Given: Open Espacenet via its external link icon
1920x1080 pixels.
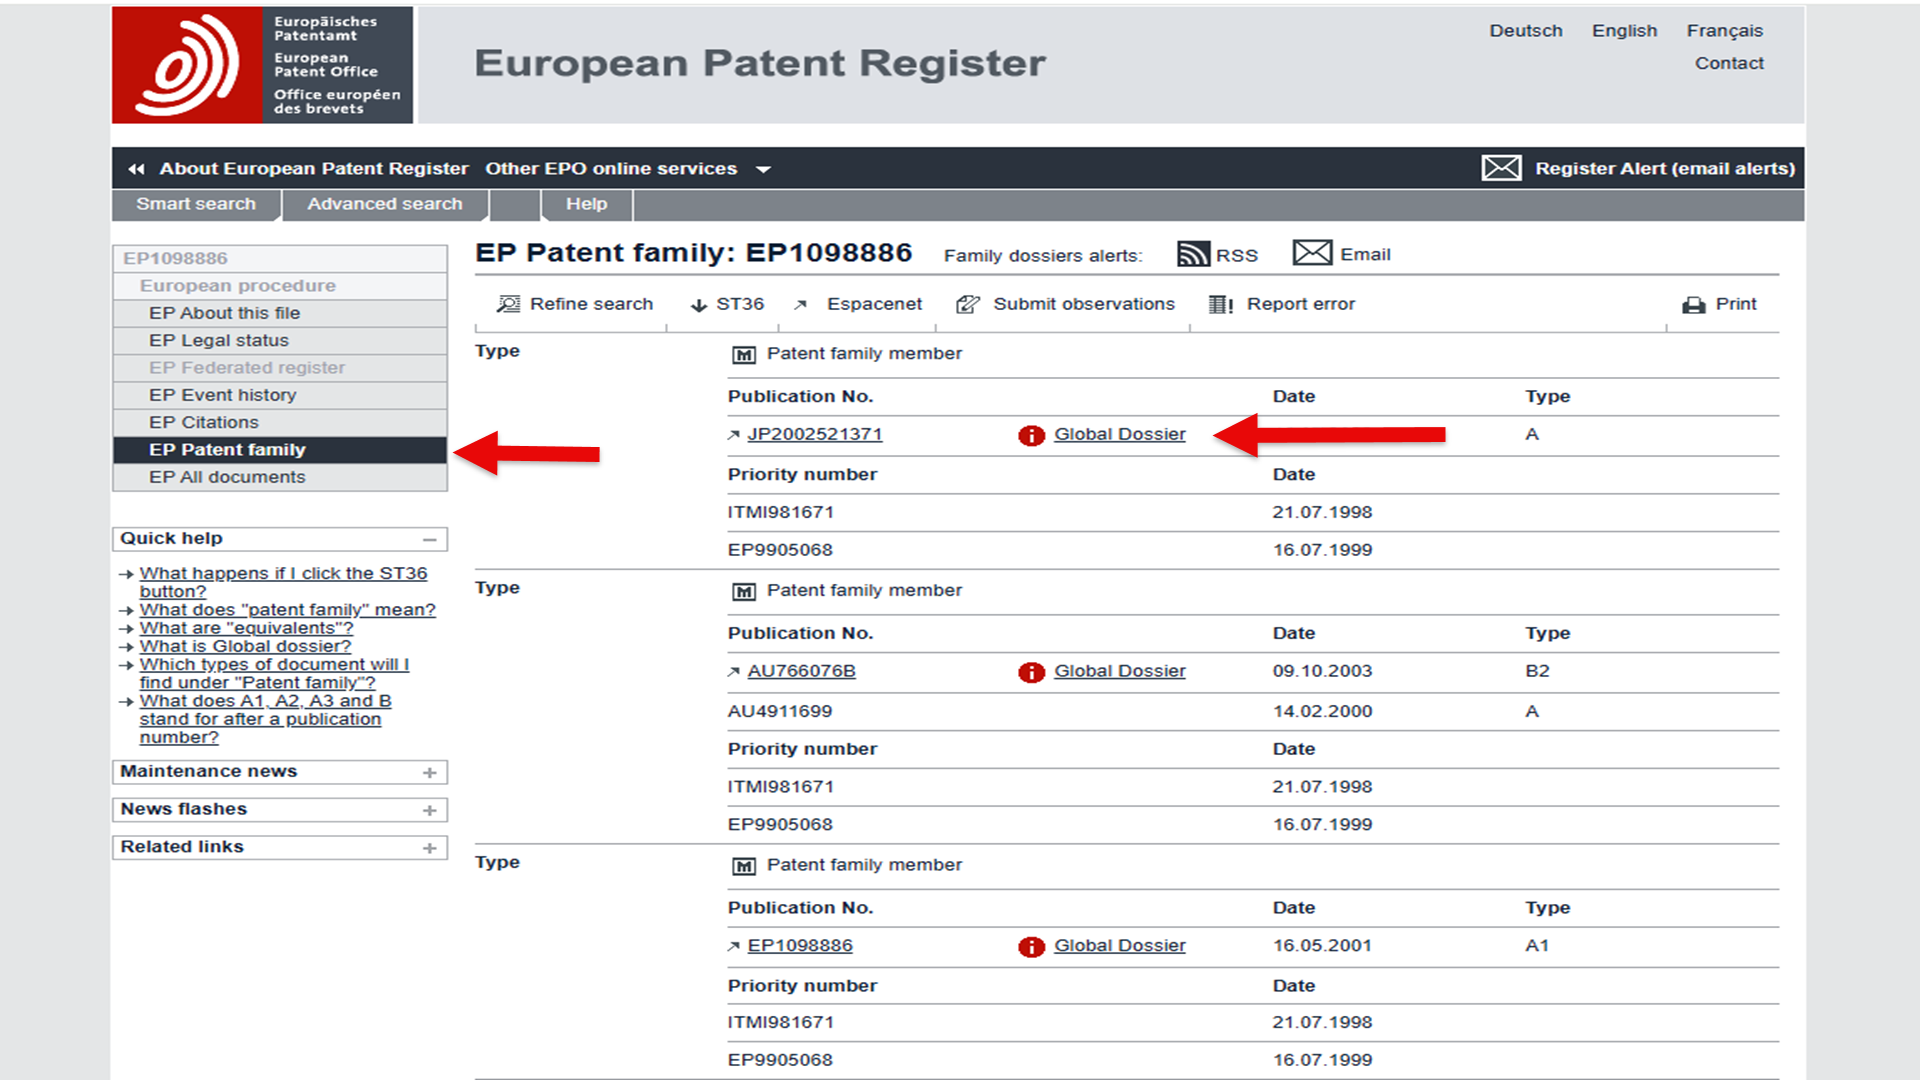Looking at the screenshot, I should tap(799, 304).
